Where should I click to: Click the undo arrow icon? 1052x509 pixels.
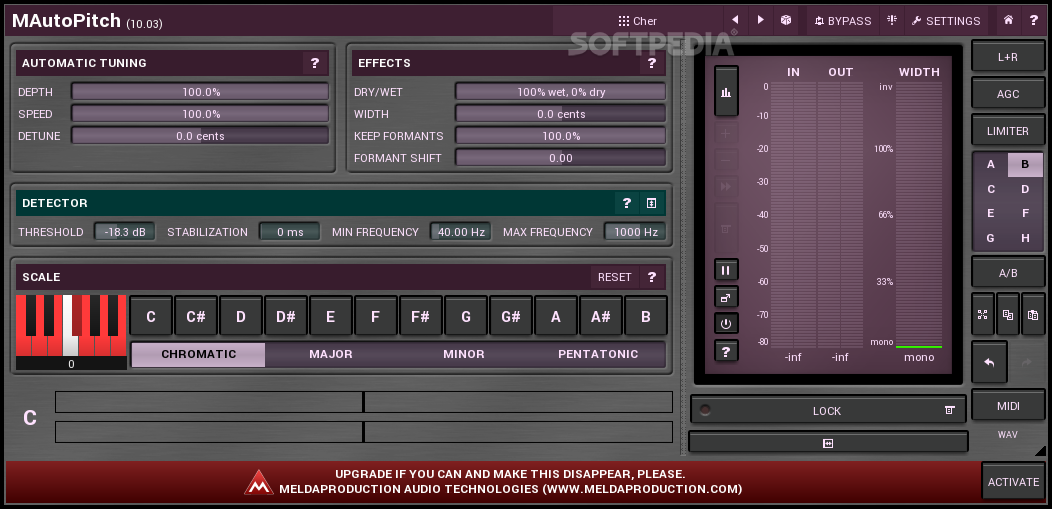pos(989,362)
